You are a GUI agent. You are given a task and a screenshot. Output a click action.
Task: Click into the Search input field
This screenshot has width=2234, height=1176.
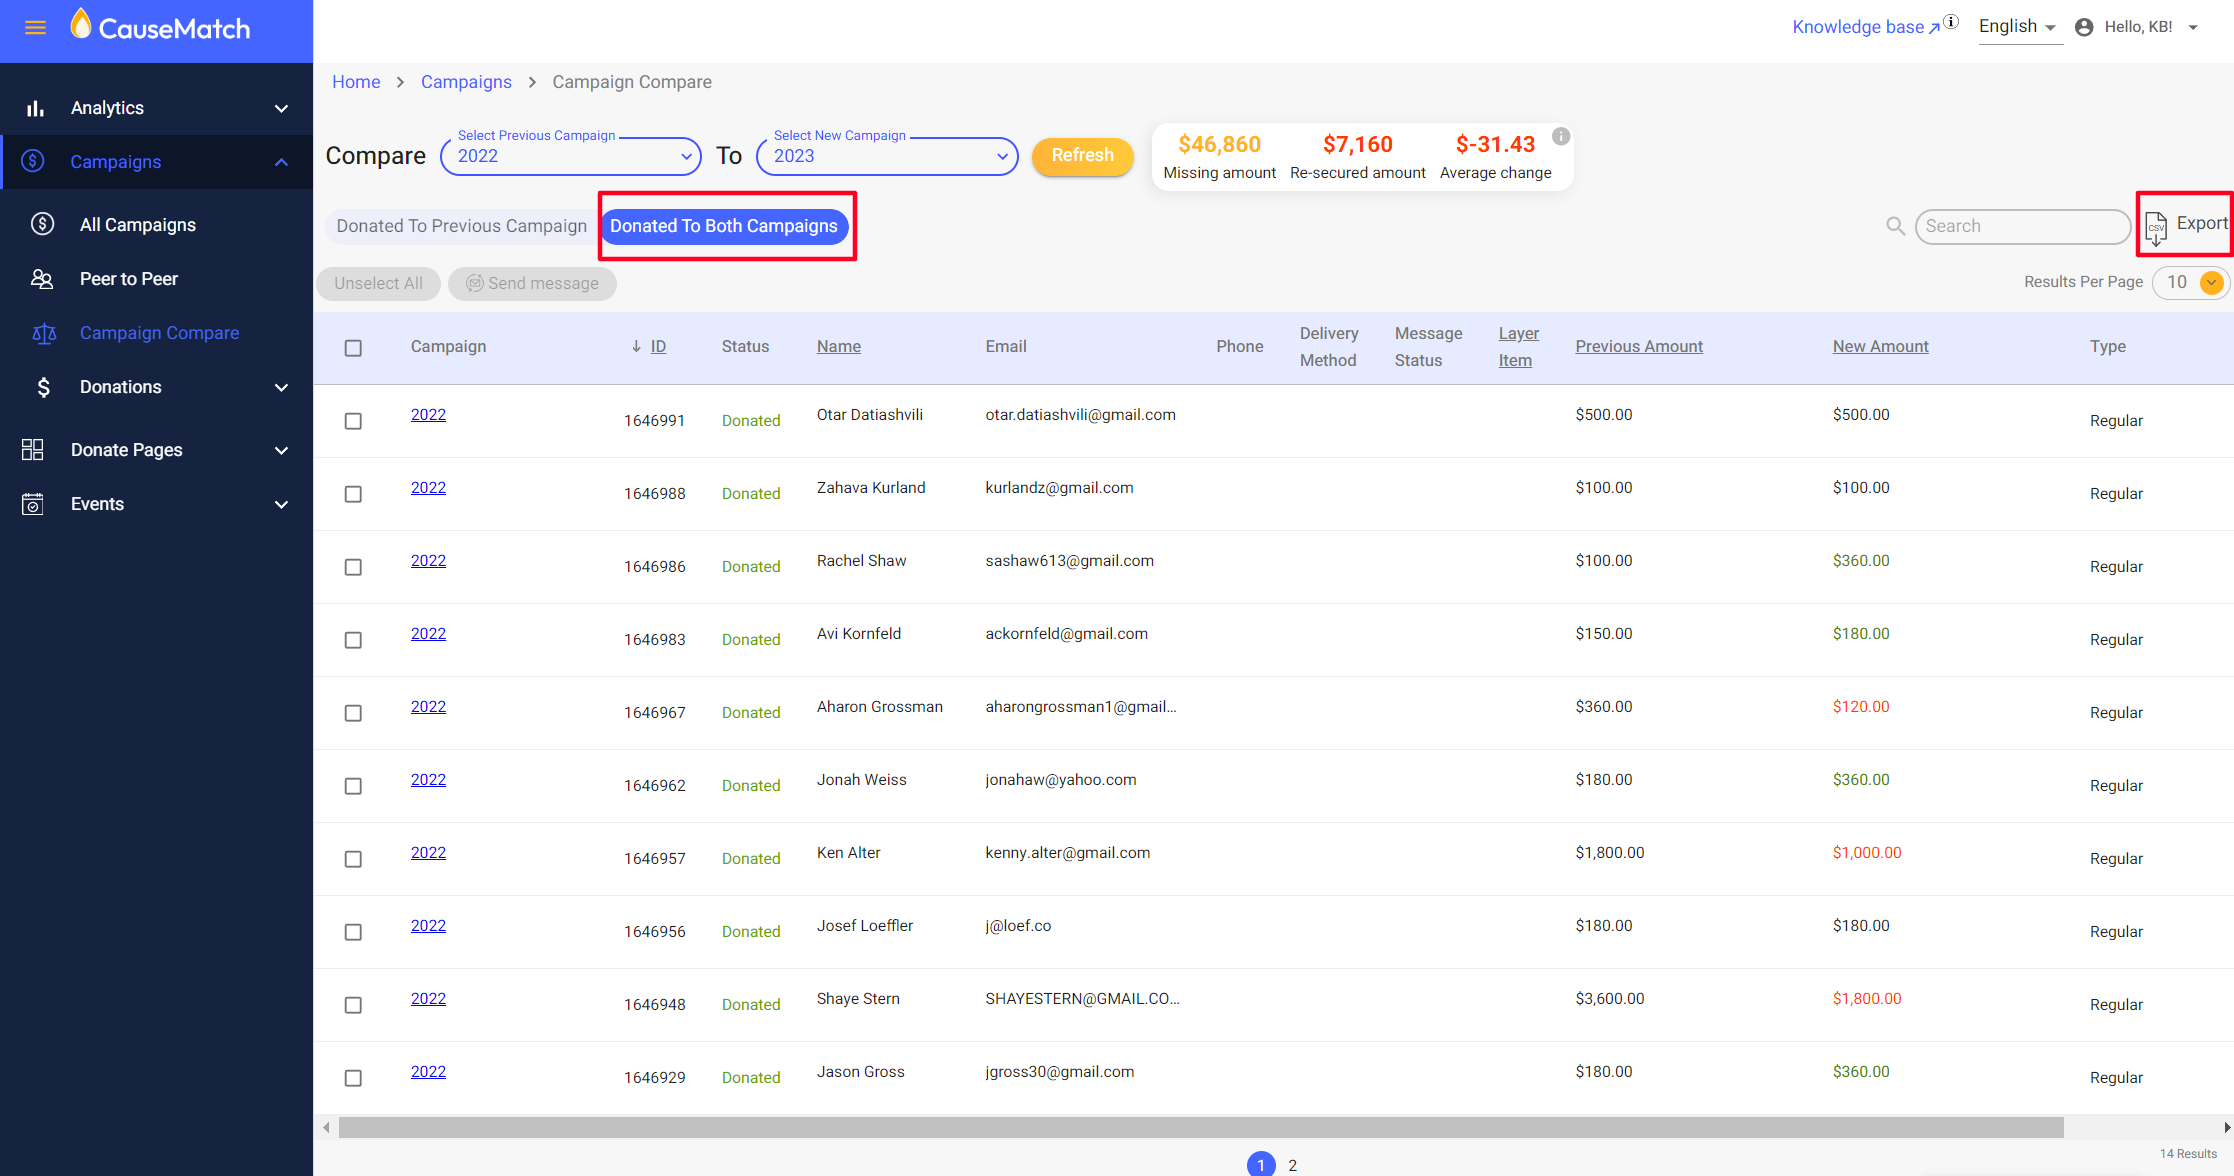pyautogui.click(x=2022, y=226)
